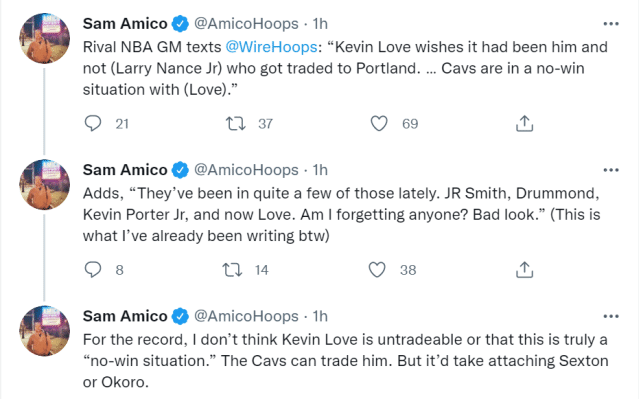Share the first tweet about Larry Nance Jr
The image size is (641, 399).
pyautogui.click(x=524, y=123)
